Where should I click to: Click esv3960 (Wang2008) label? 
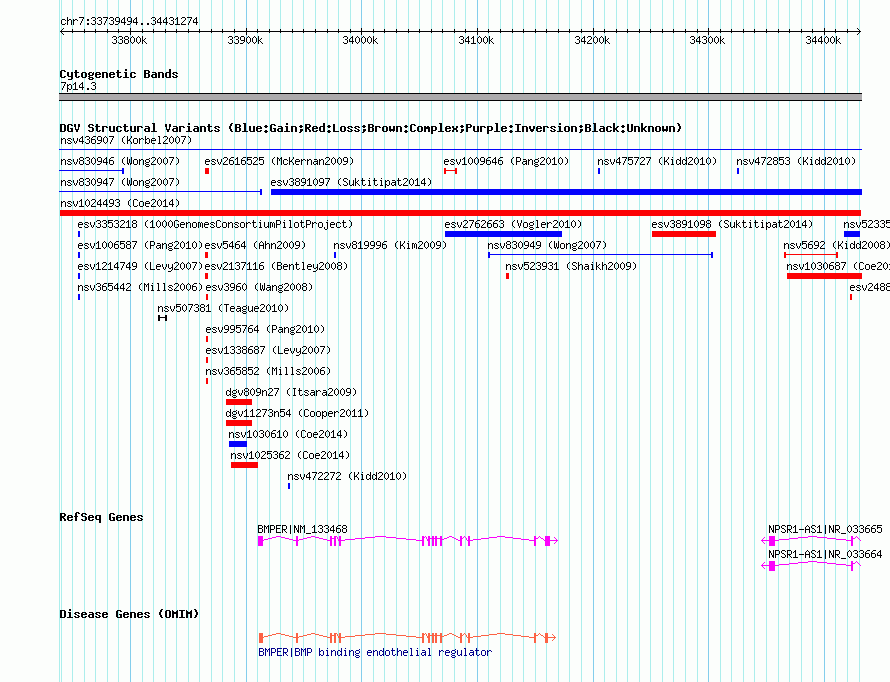[x=259, y=287]
